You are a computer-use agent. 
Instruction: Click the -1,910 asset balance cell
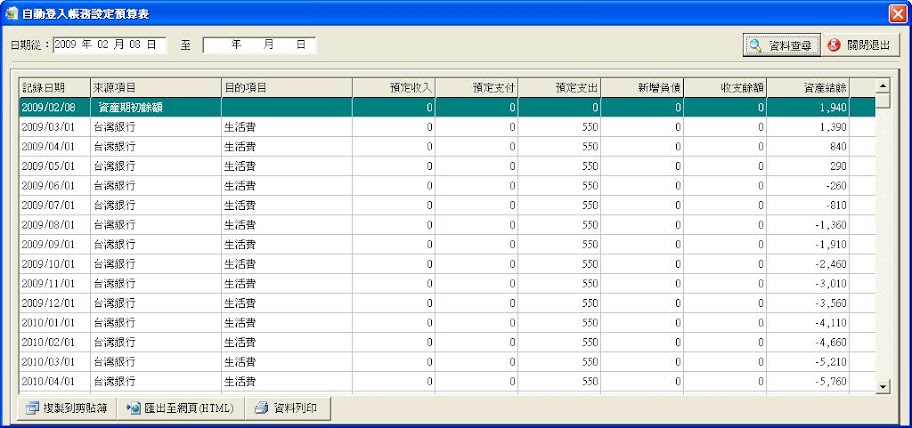coord(808,244)
